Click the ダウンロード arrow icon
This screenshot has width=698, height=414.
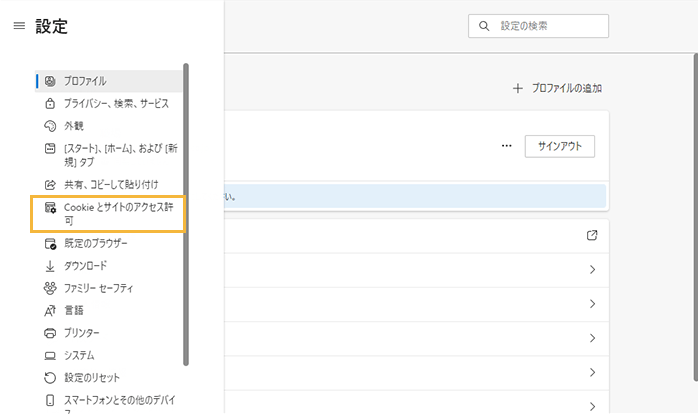tap(50, 266)
